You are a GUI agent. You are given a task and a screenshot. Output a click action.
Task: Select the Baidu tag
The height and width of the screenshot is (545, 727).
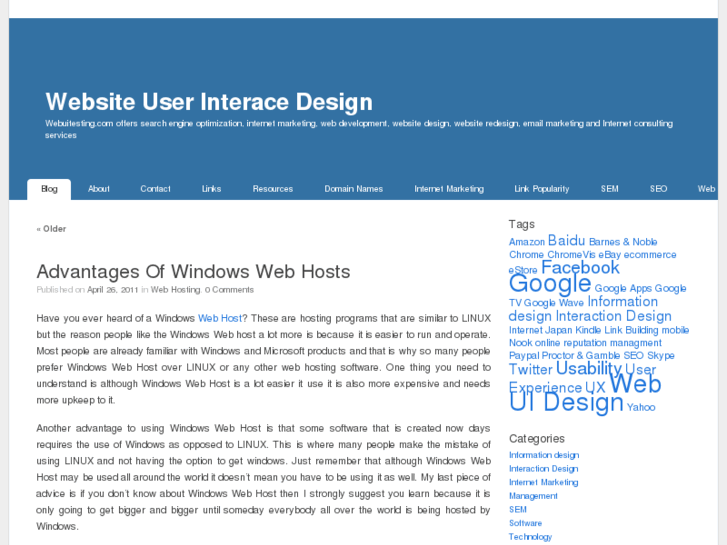(x=566, y=240)
